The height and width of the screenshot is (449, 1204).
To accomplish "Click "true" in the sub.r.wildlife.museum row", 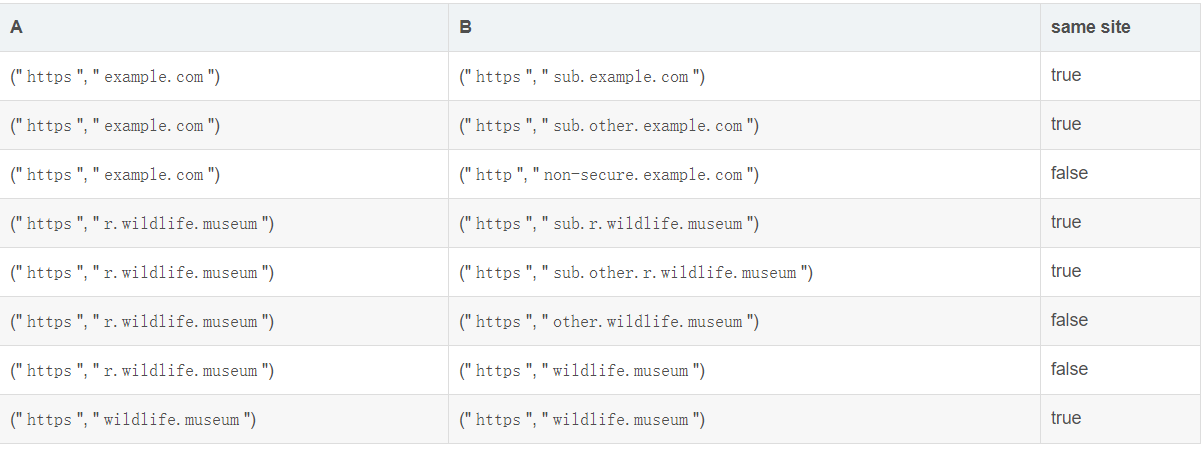I will point(1066,222).
